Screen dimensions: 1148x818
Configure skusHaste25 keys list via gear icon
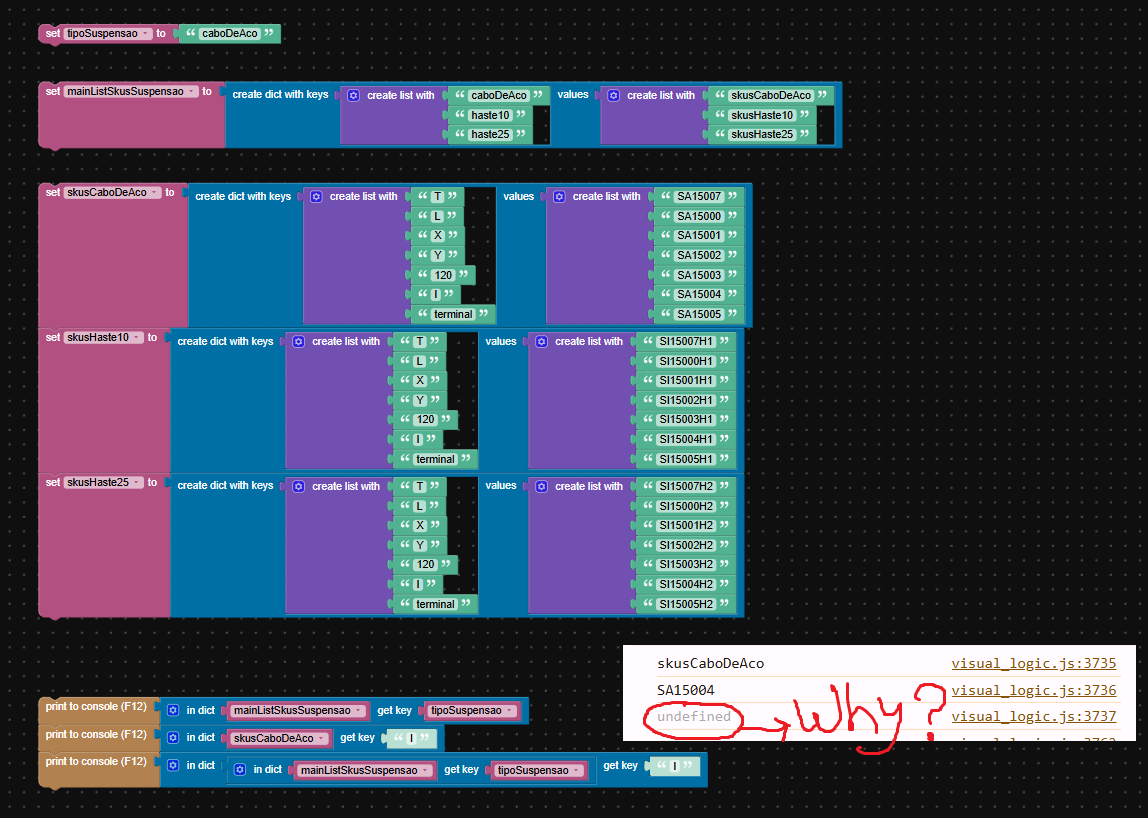(x=299, y=486)
